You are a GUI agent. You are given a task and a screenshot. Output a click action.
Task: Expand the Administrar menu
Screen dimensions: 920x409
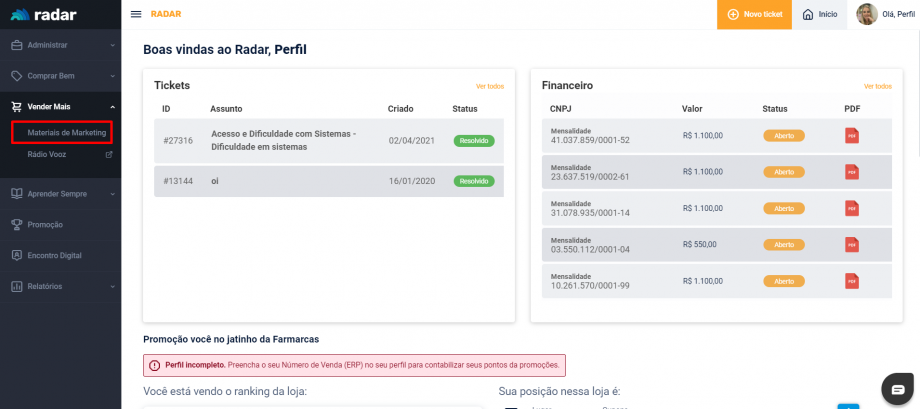61,45
